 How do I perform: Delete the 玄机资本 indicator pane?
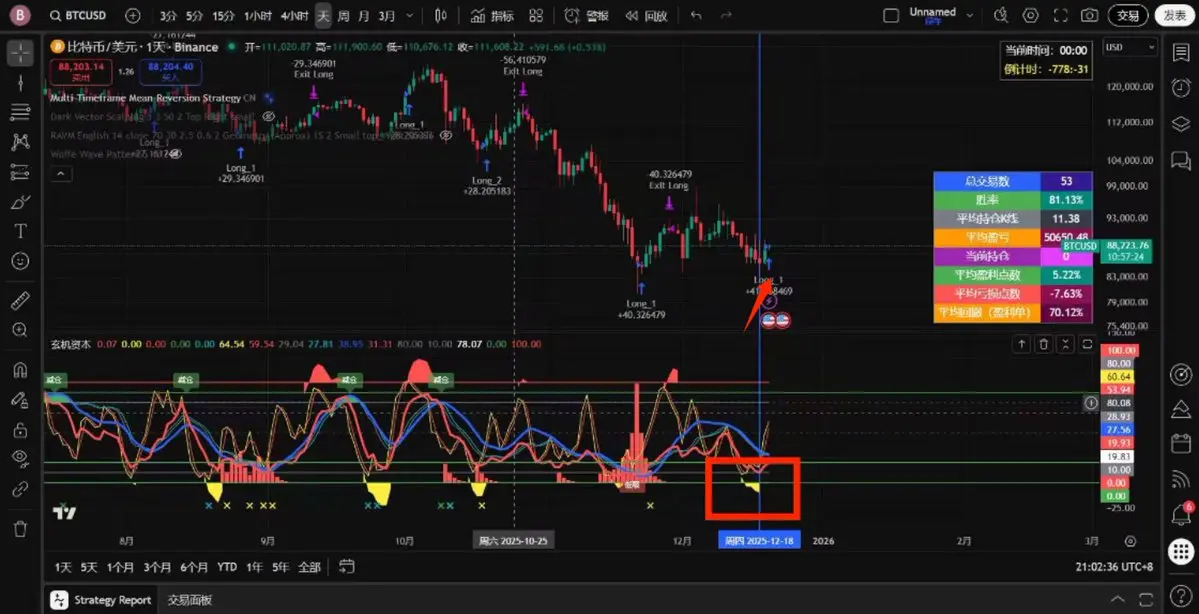(1045, 345)
